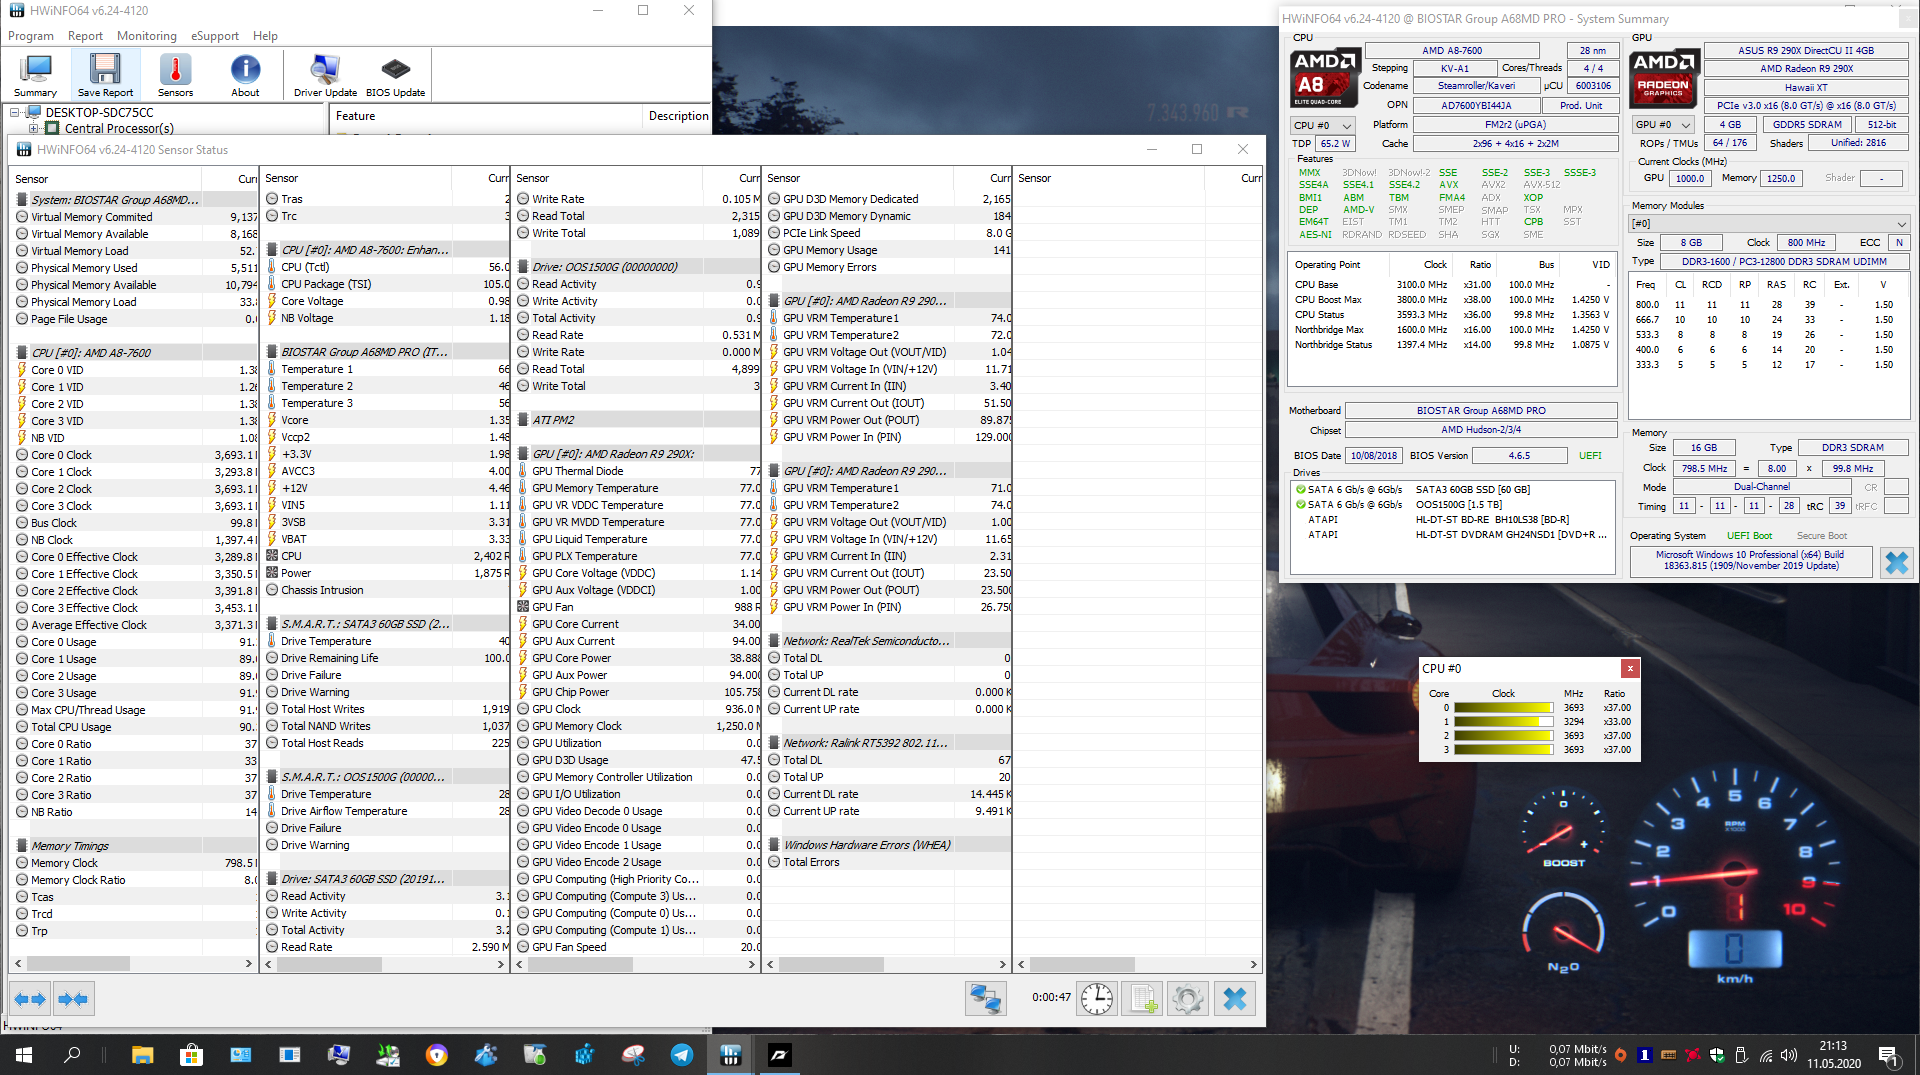
Task: Select the Virtual Memory Commited sensor row
Action: tap(136, 217)
